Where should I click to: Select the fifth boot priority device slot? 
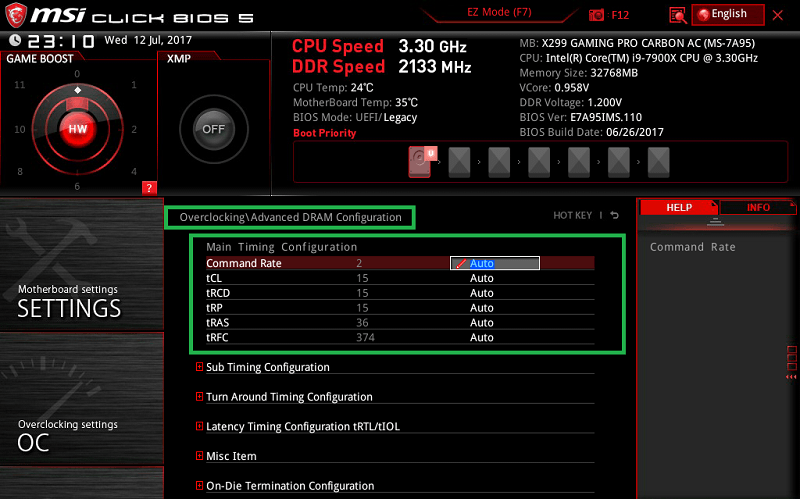(x=579, y=162)
